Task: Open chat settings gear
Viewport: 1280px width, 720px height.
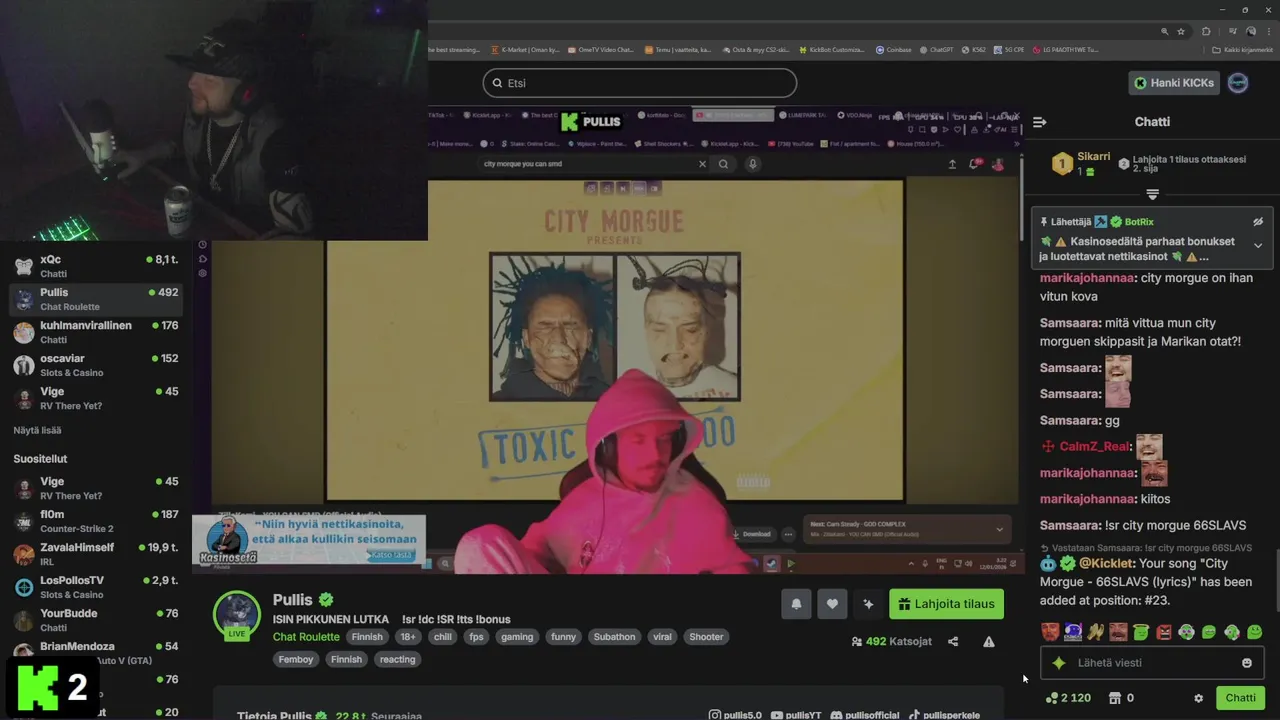Action: pyautogui.click(x=1198, y=698)
